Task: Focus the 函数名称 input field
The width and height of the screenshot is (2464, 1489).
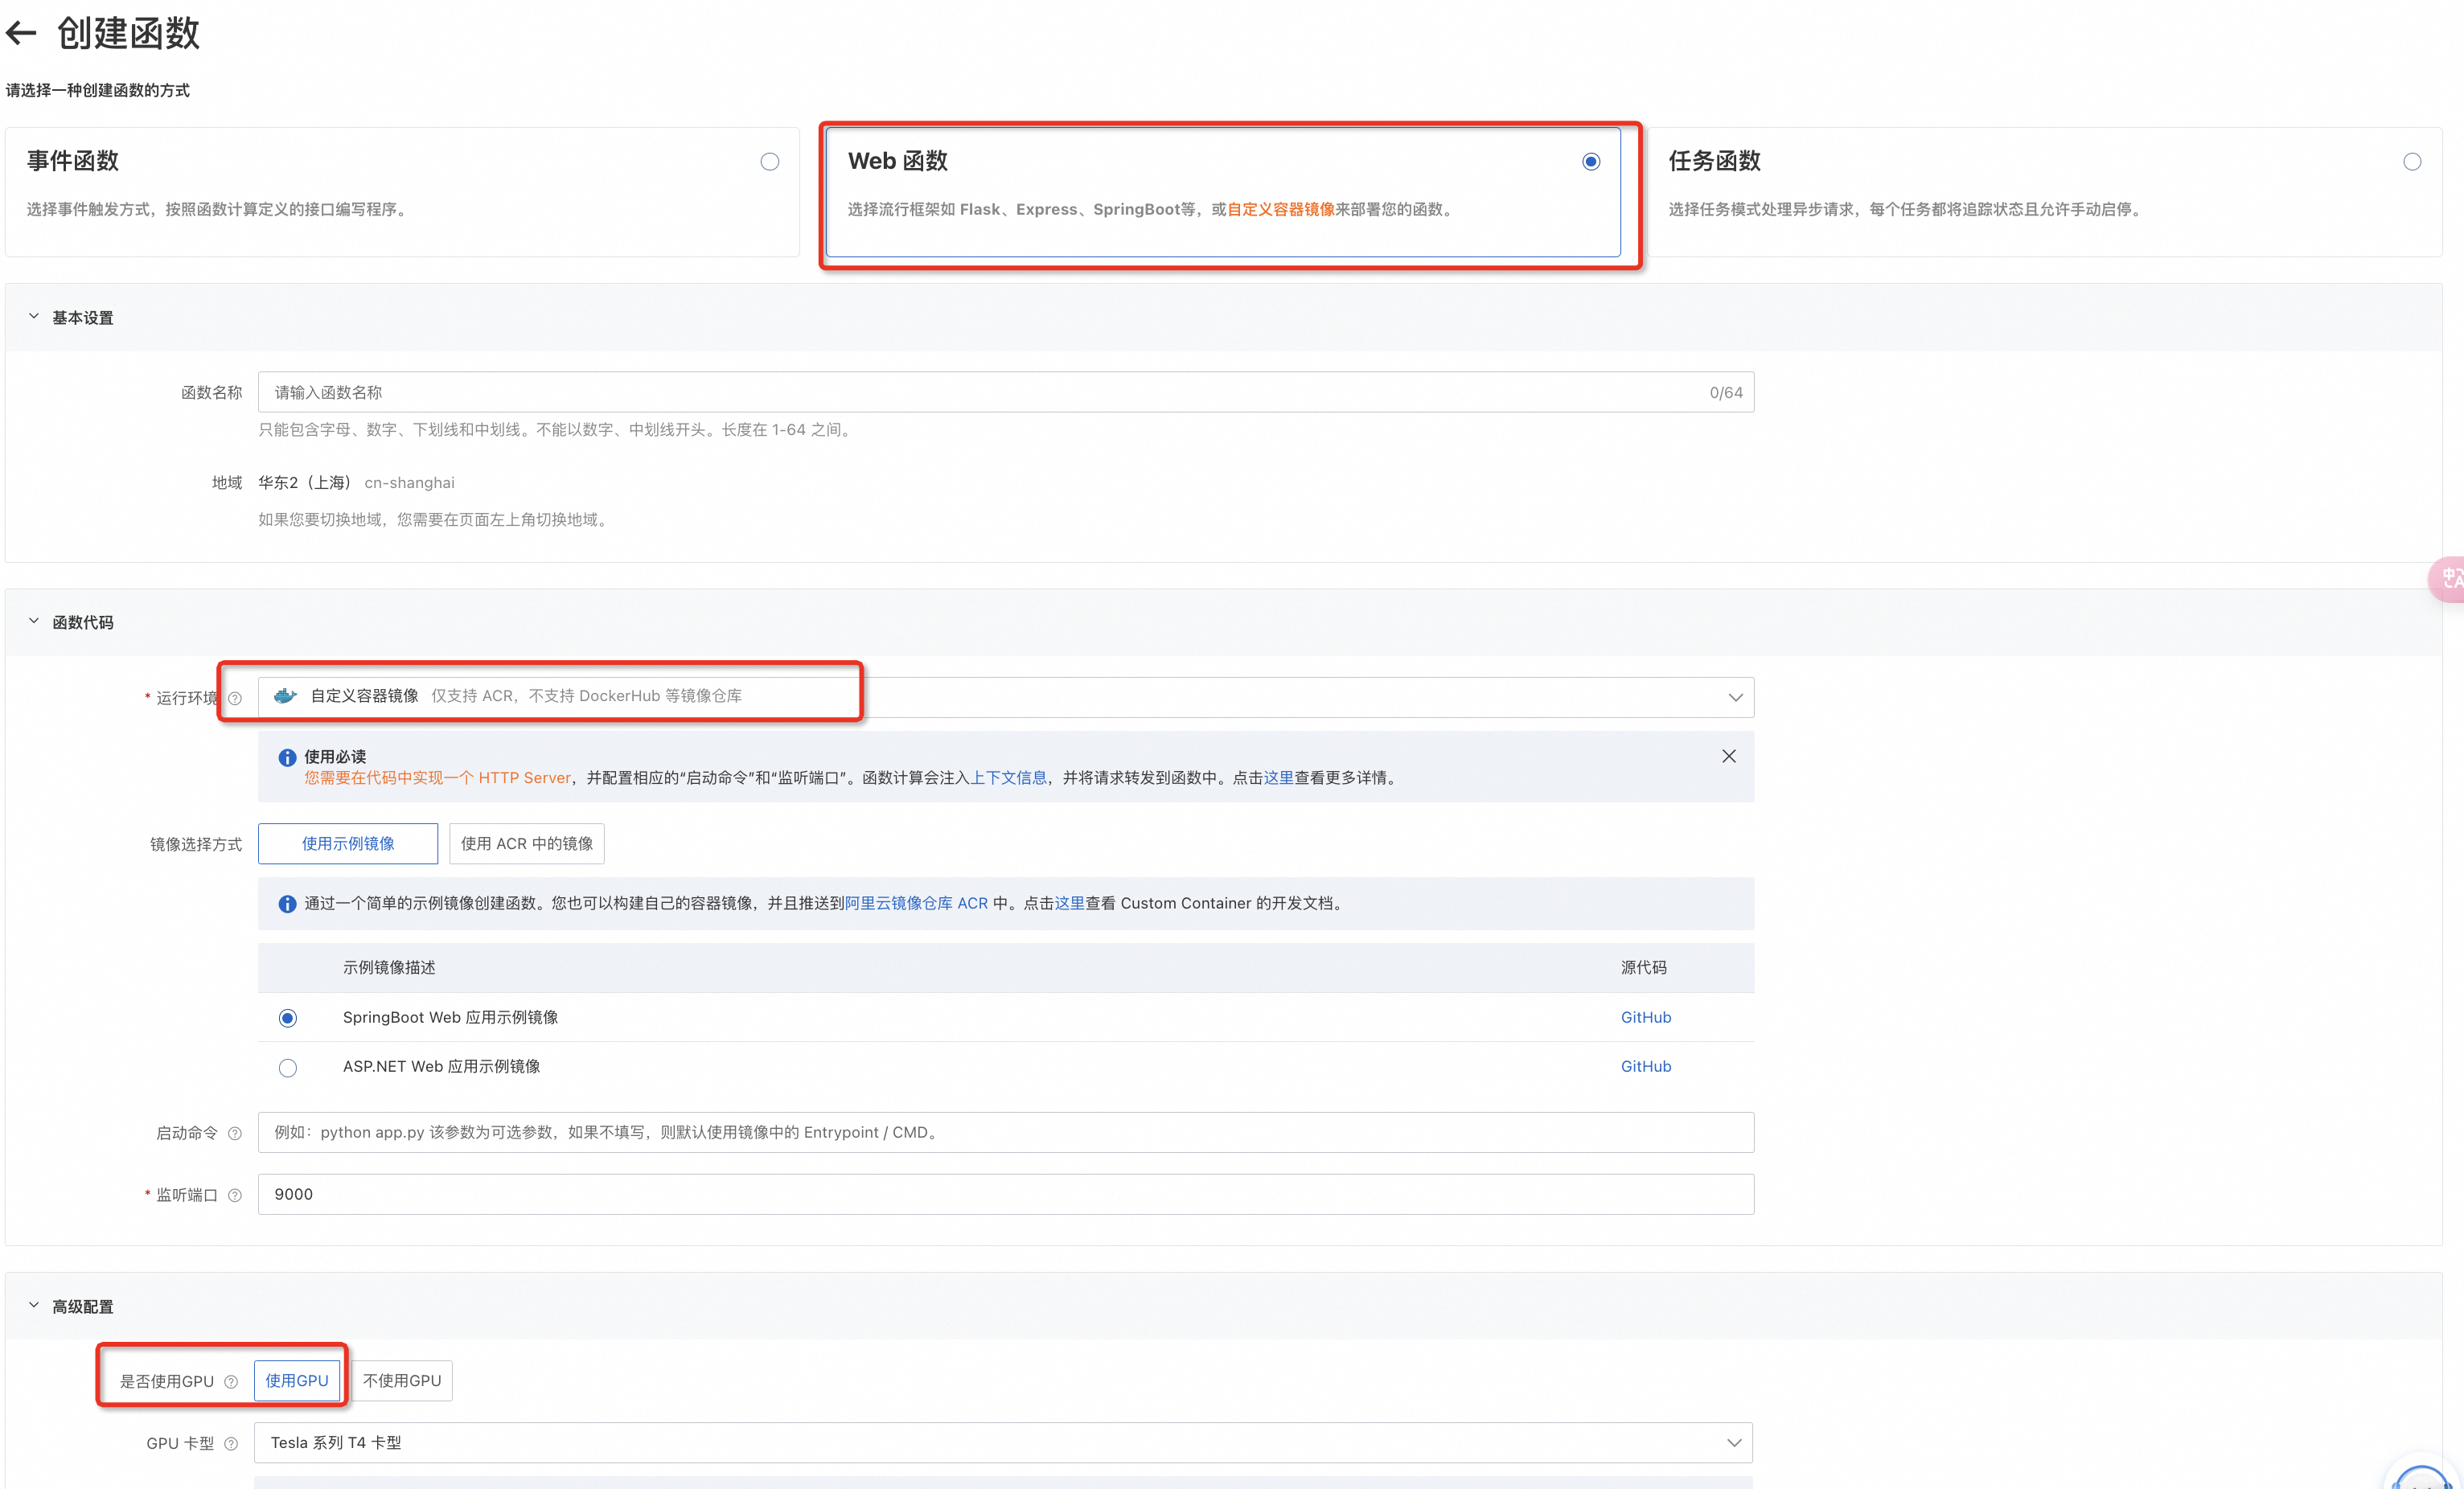Action: (1006, 392)
